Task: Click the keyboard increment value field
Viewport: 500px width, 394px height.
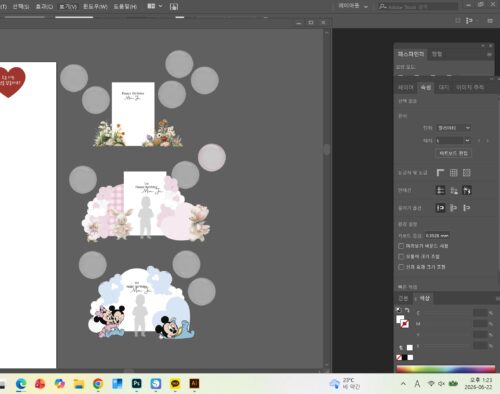Action: coord(437,236)
